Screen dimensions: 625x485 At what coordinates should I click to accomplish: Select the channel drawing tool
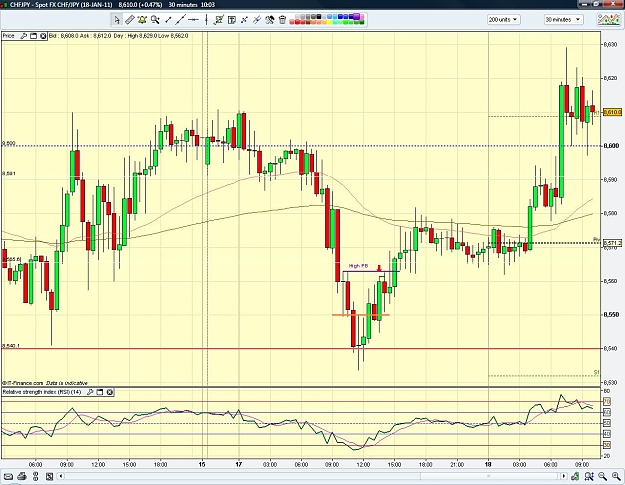(218, 20)
